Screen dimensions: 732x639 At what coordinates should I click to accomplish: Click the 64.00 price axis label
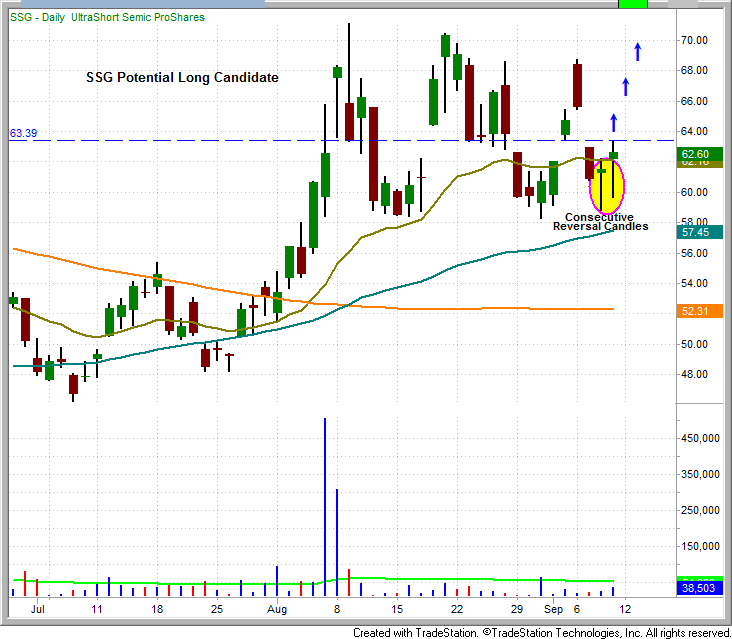tap(694, 131)
